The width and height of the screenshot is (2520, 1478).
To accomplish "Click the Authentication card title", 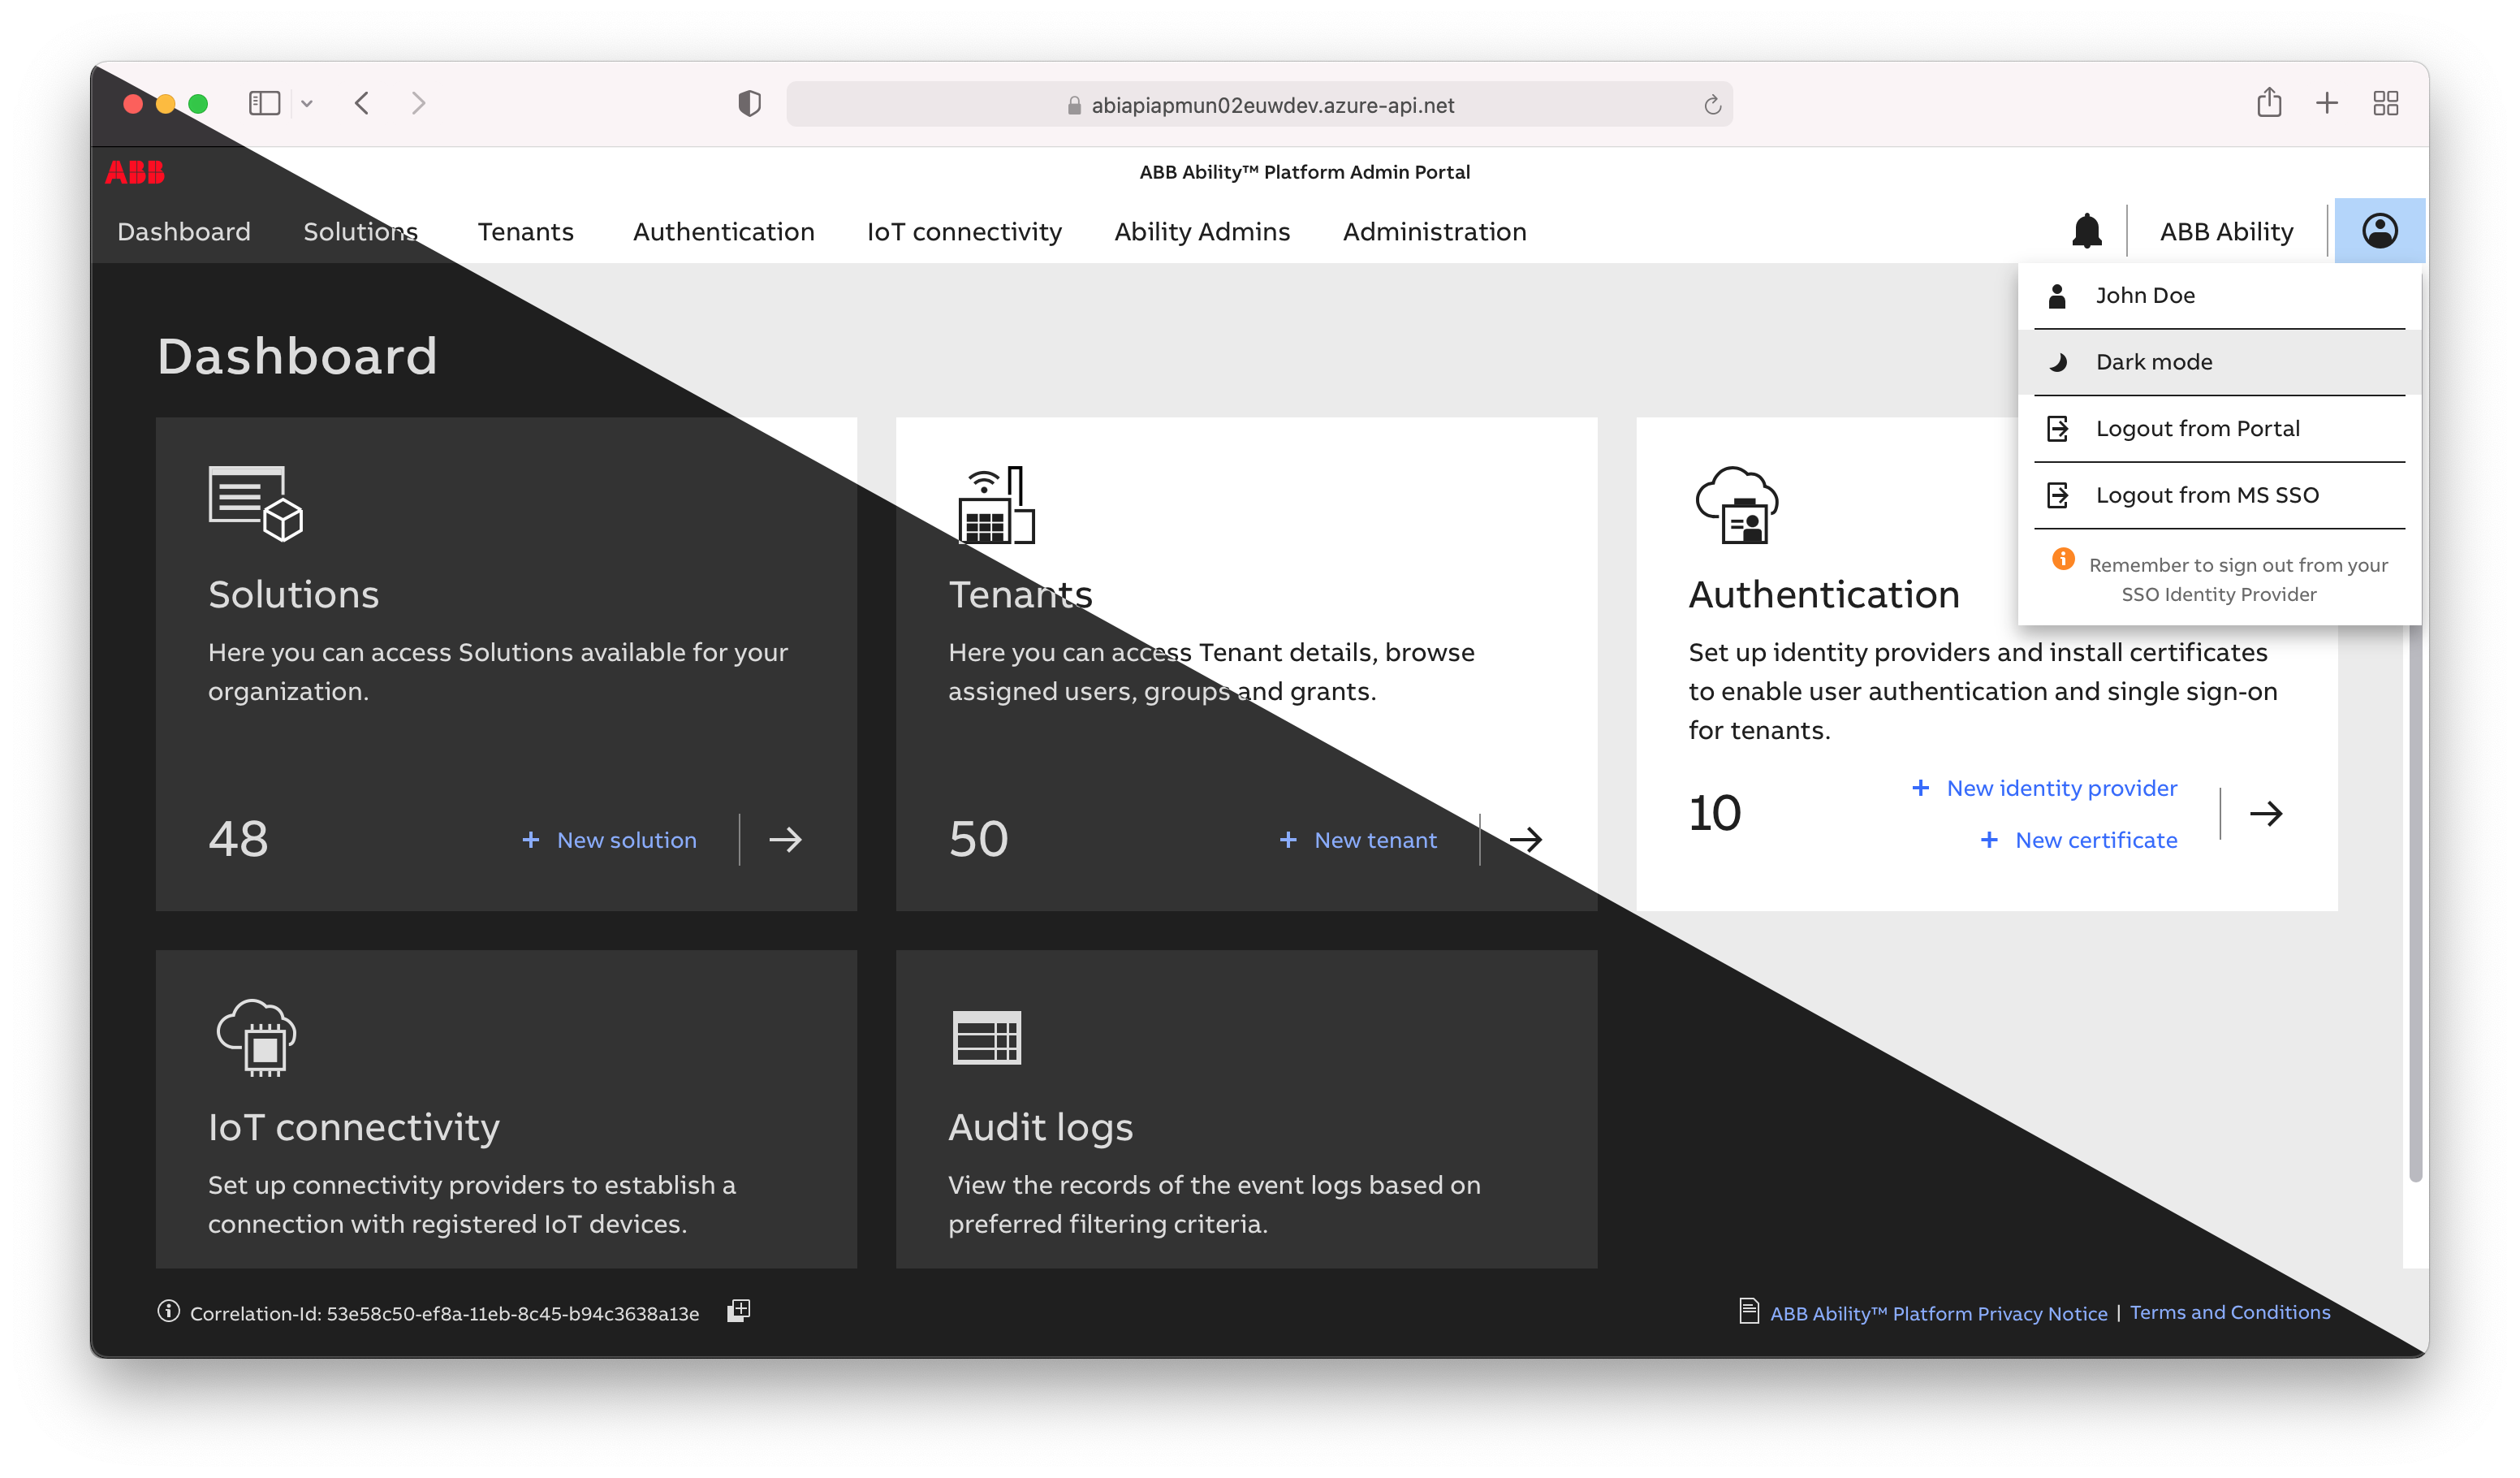I will coord(1824,595).
